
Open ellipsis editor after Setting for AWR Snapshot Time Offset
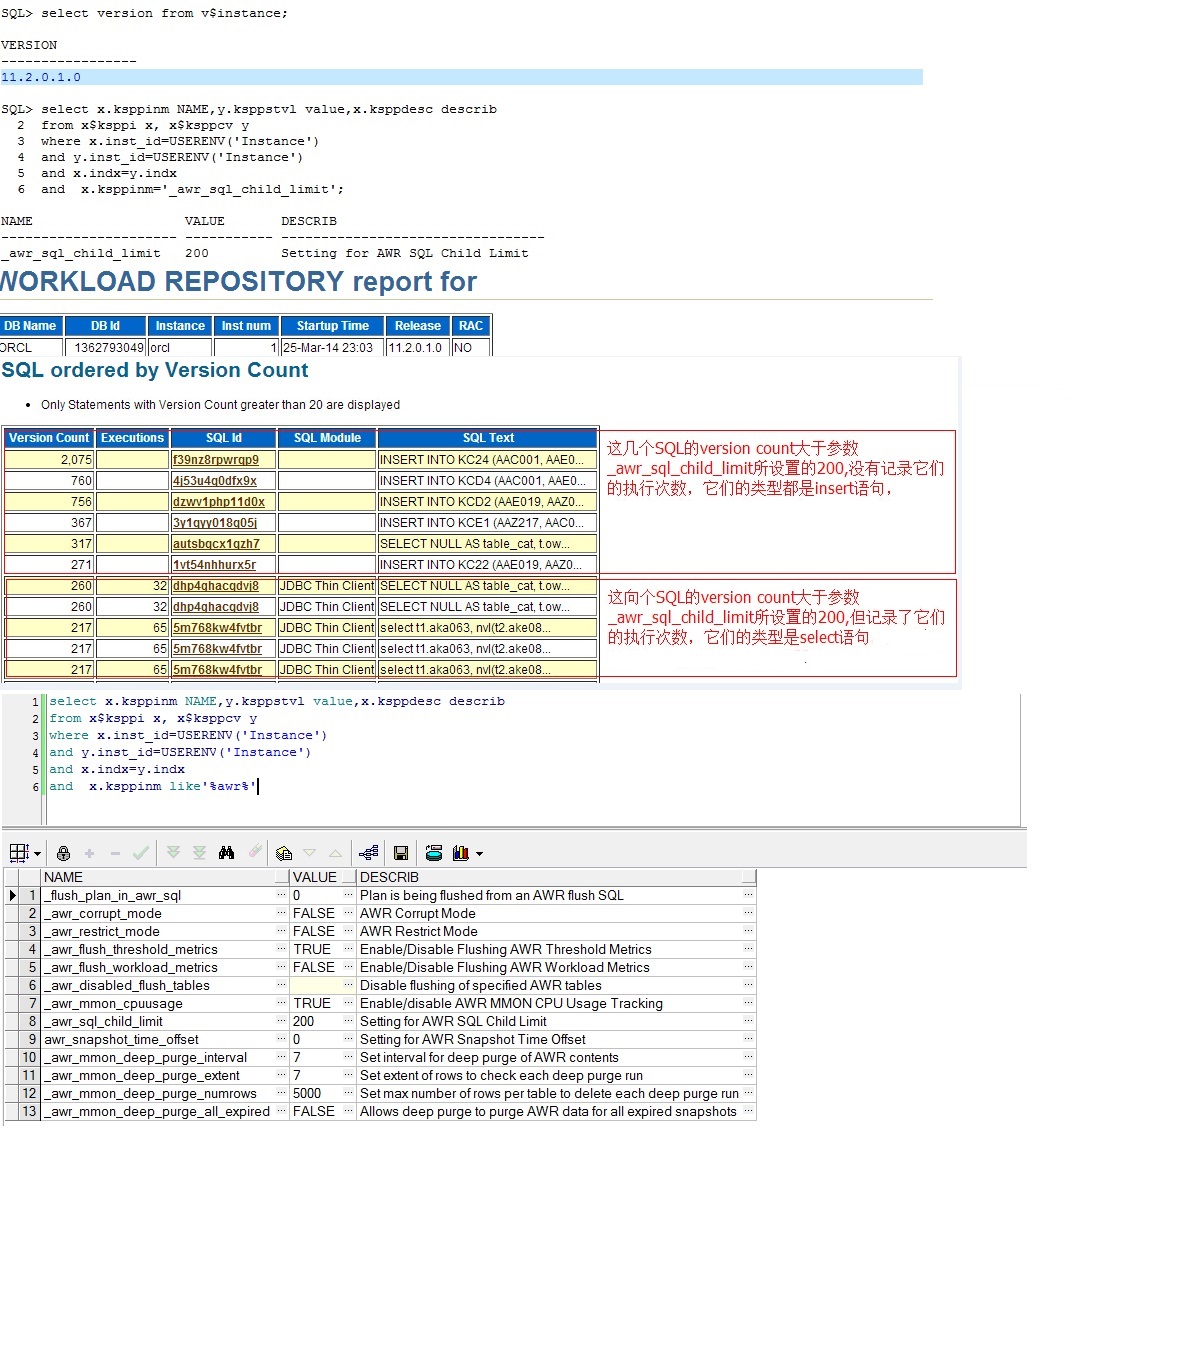point(748,1039)
